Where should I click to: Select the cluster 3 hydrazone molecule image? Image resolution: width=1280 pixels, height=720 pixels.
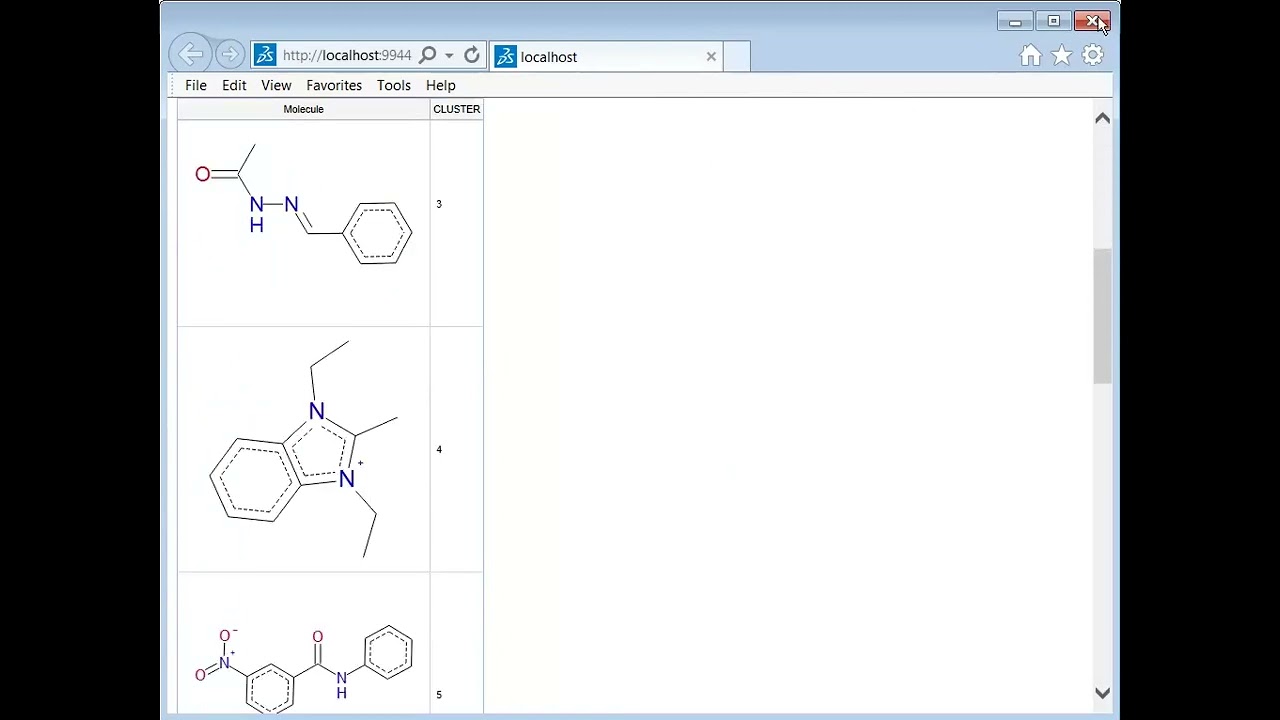(303, 204)
